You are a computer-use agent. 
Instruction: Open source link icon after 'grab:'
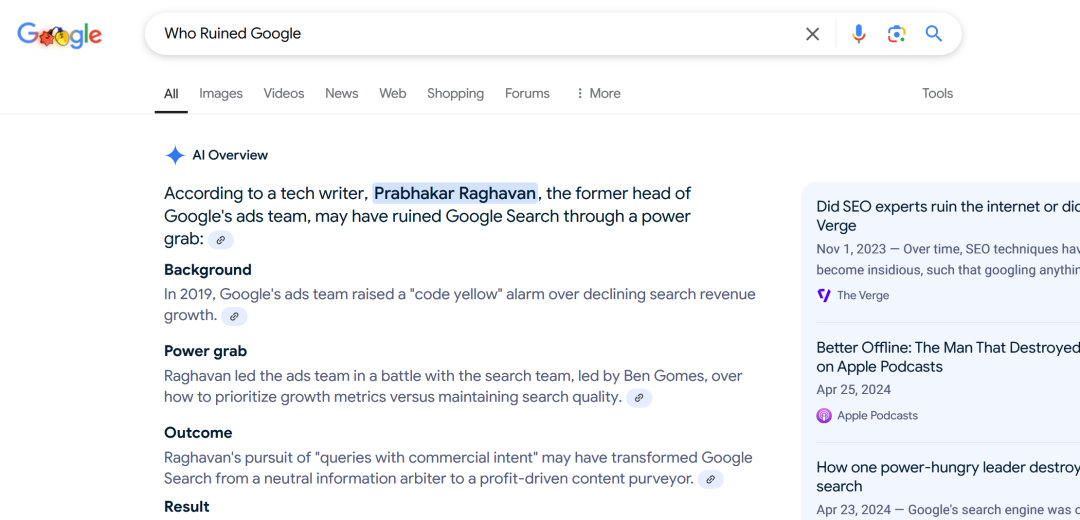(221, 240)
